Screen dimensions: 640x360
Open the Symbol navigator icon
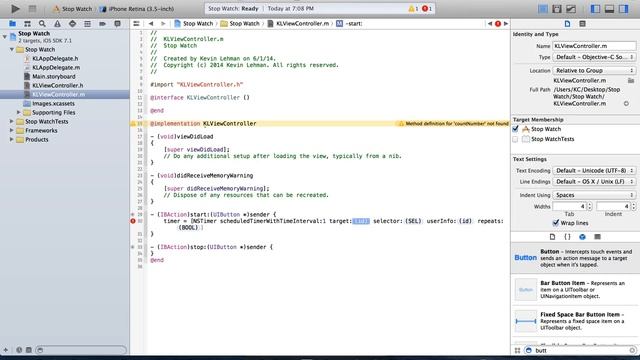click(x=27, y=24)
